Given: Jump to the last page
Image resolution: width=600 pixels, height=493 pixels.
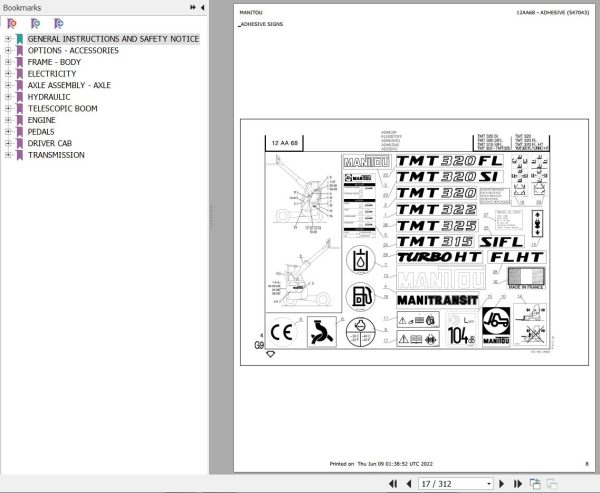Looking at the screenshot, I should coord(518,484).
